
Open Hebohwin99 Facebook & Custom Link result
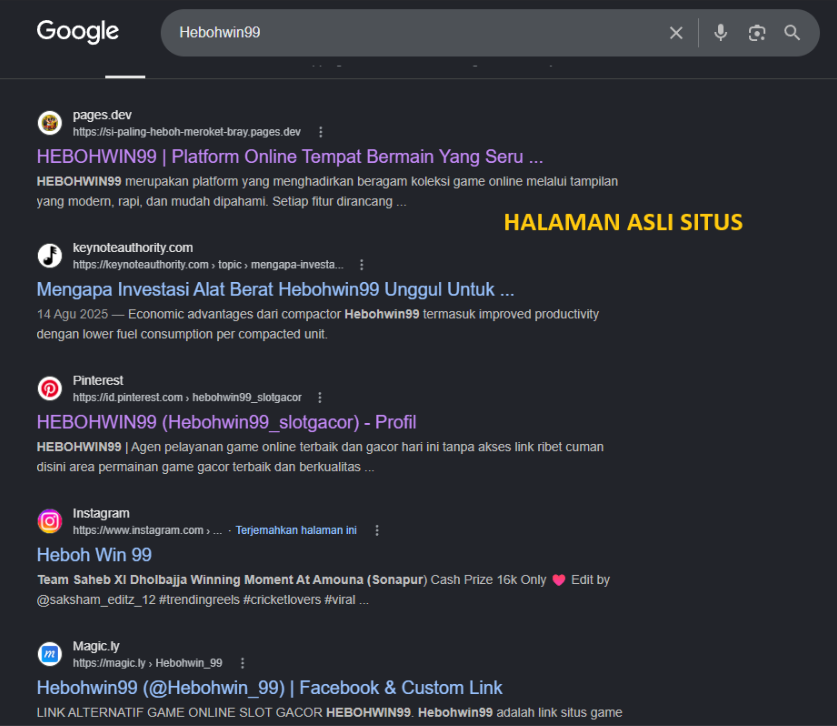point(270,688)
